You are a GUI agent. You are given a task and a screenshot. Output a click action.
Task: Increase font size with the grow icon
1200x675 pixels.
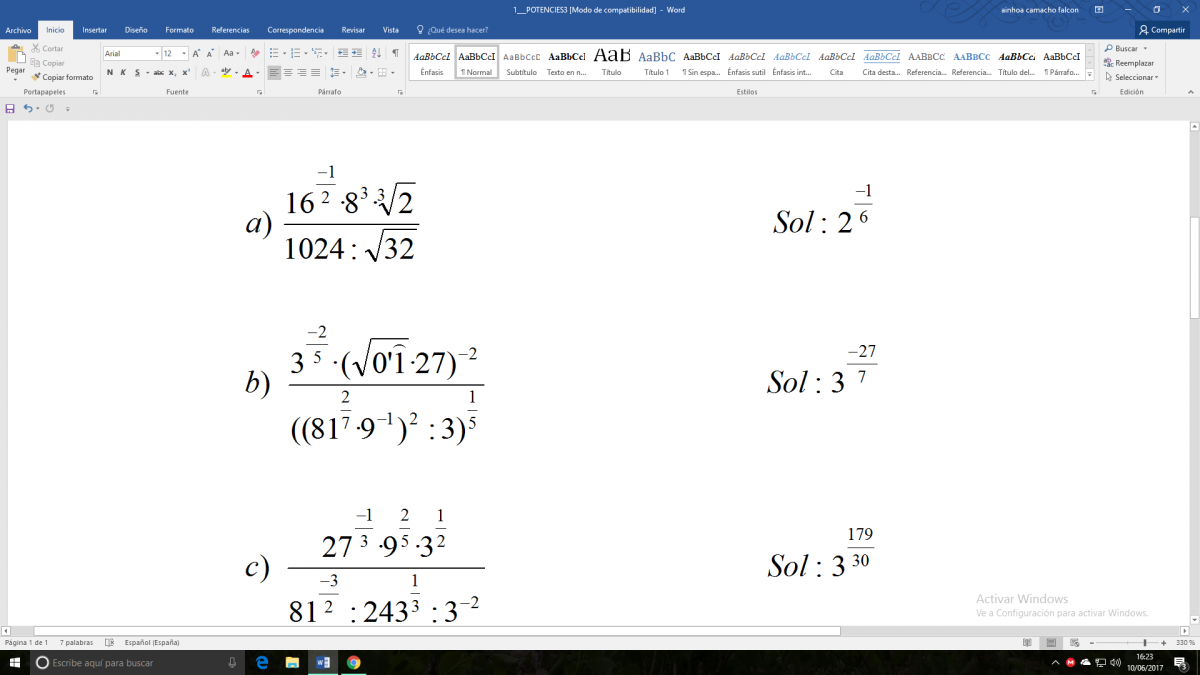(x=196, y=53)
